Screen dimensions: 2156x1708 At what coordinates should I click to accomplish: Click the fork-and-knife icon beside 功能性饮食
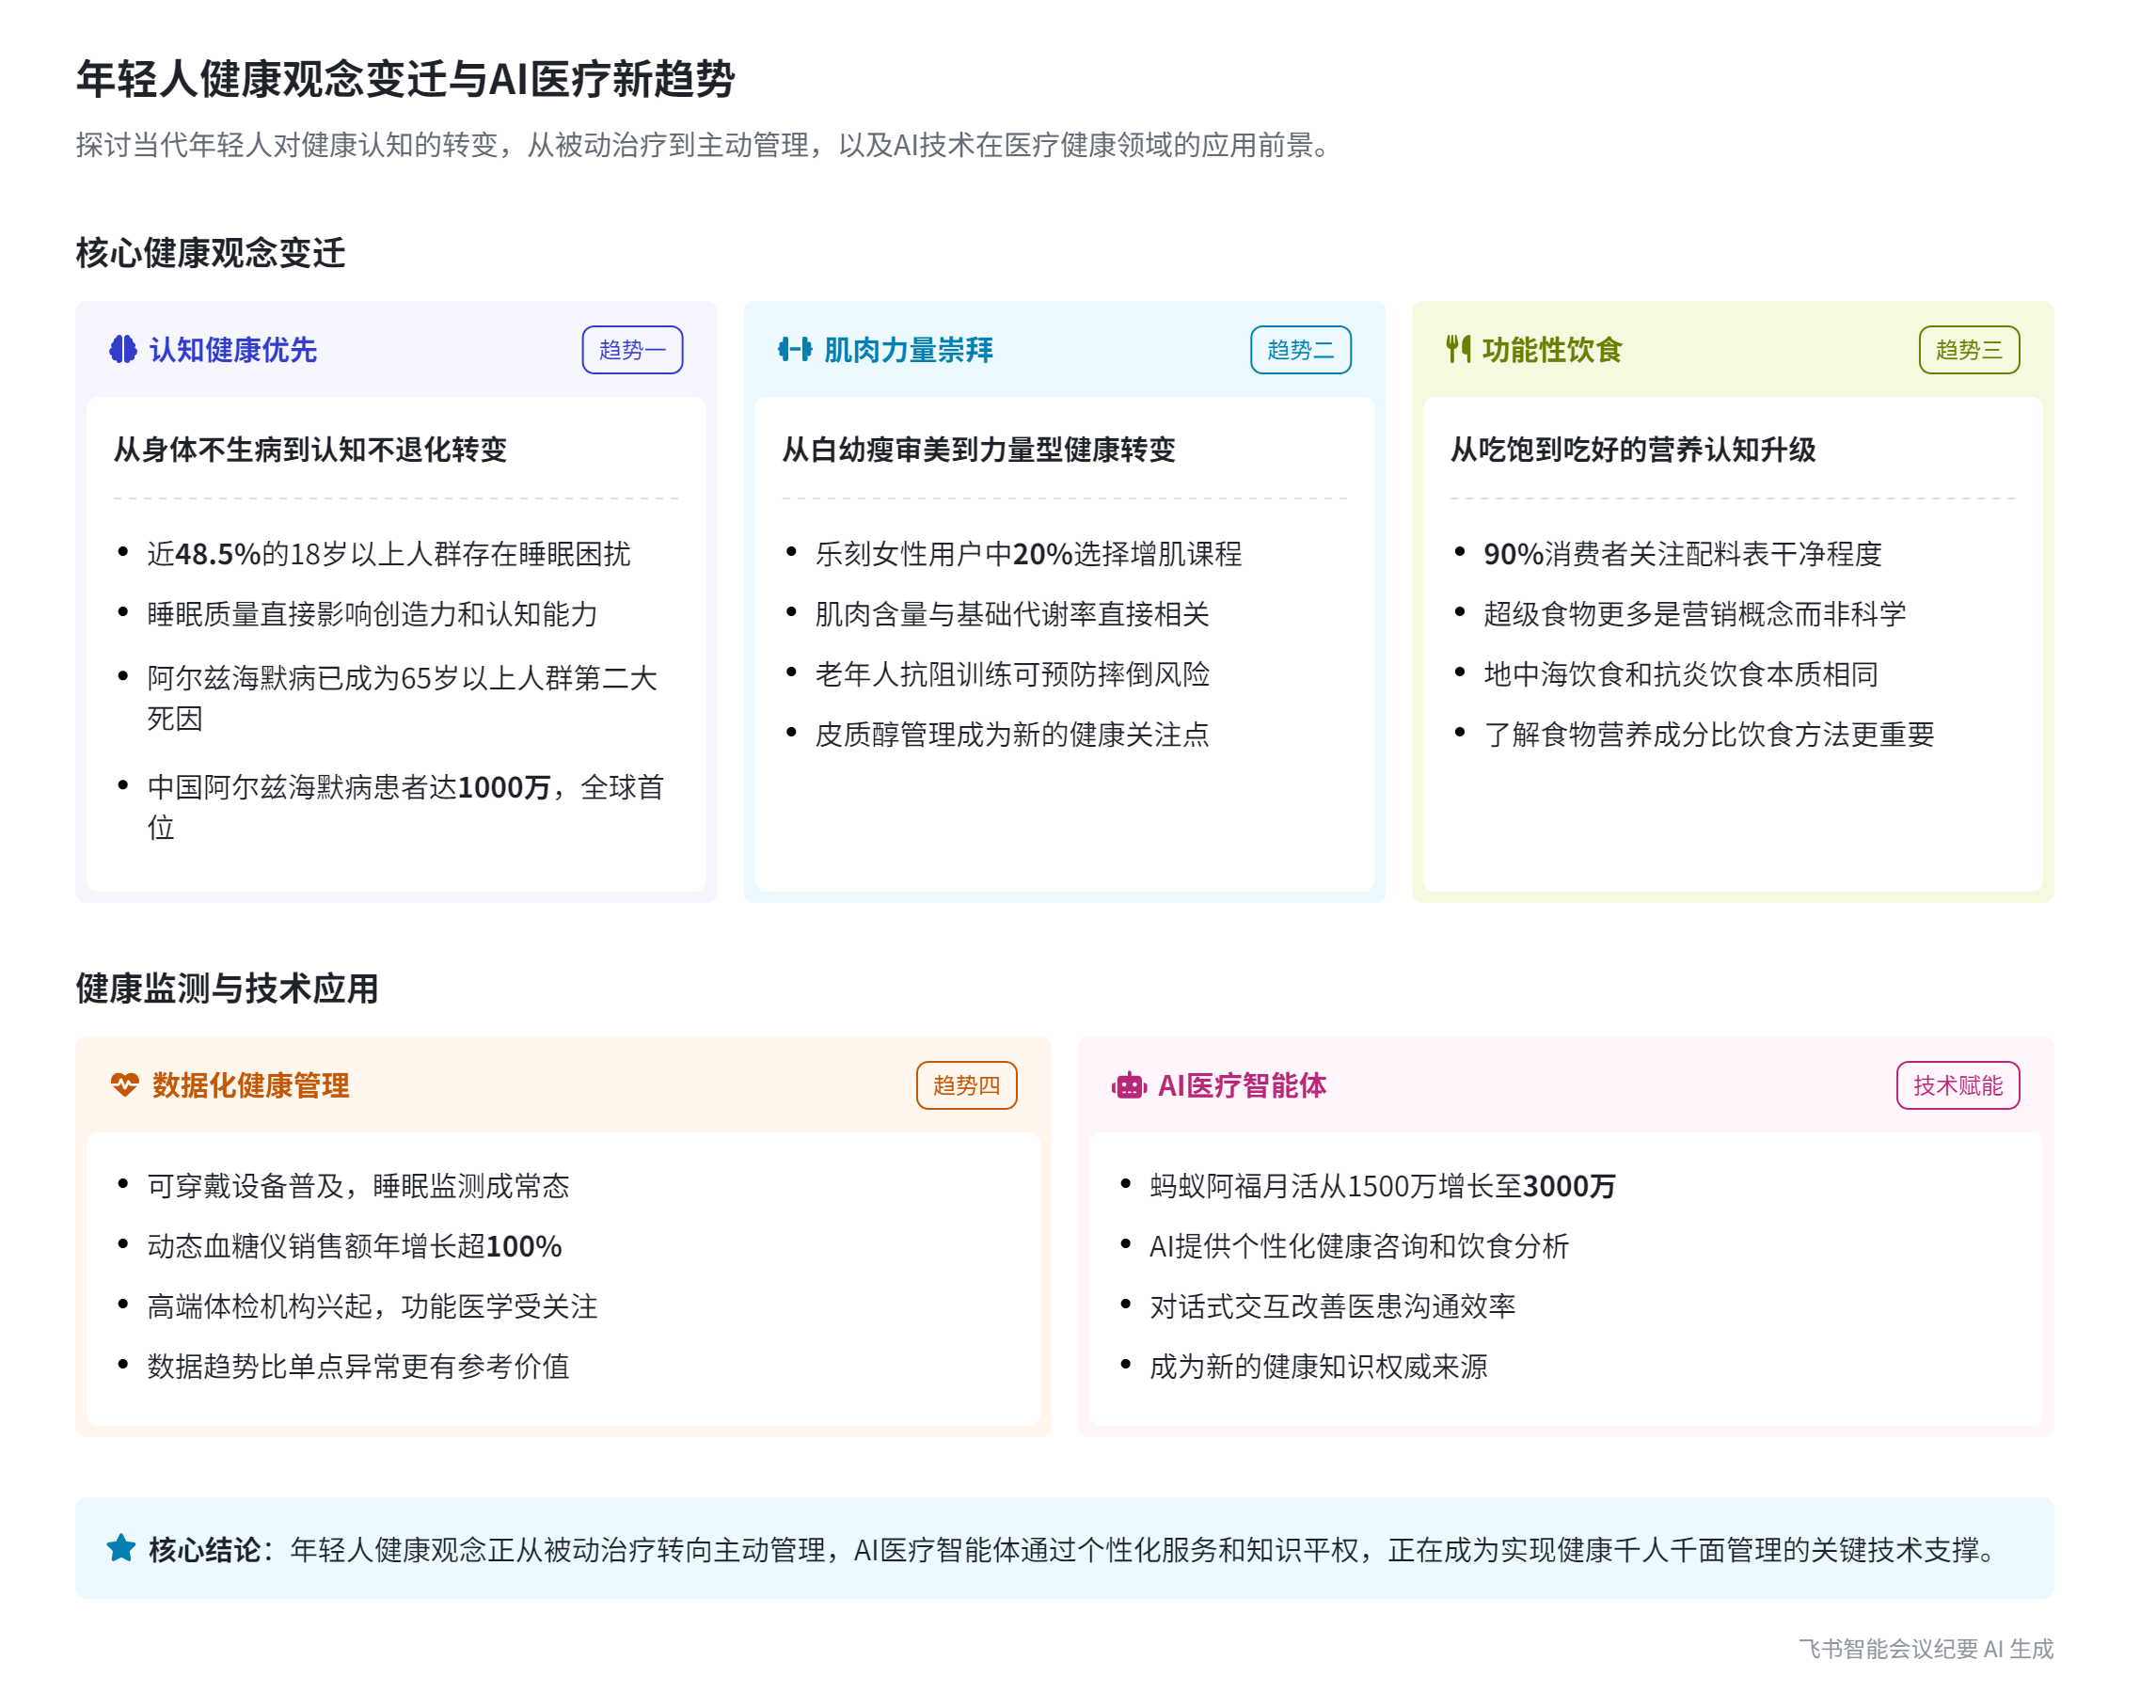point(1459,350)
